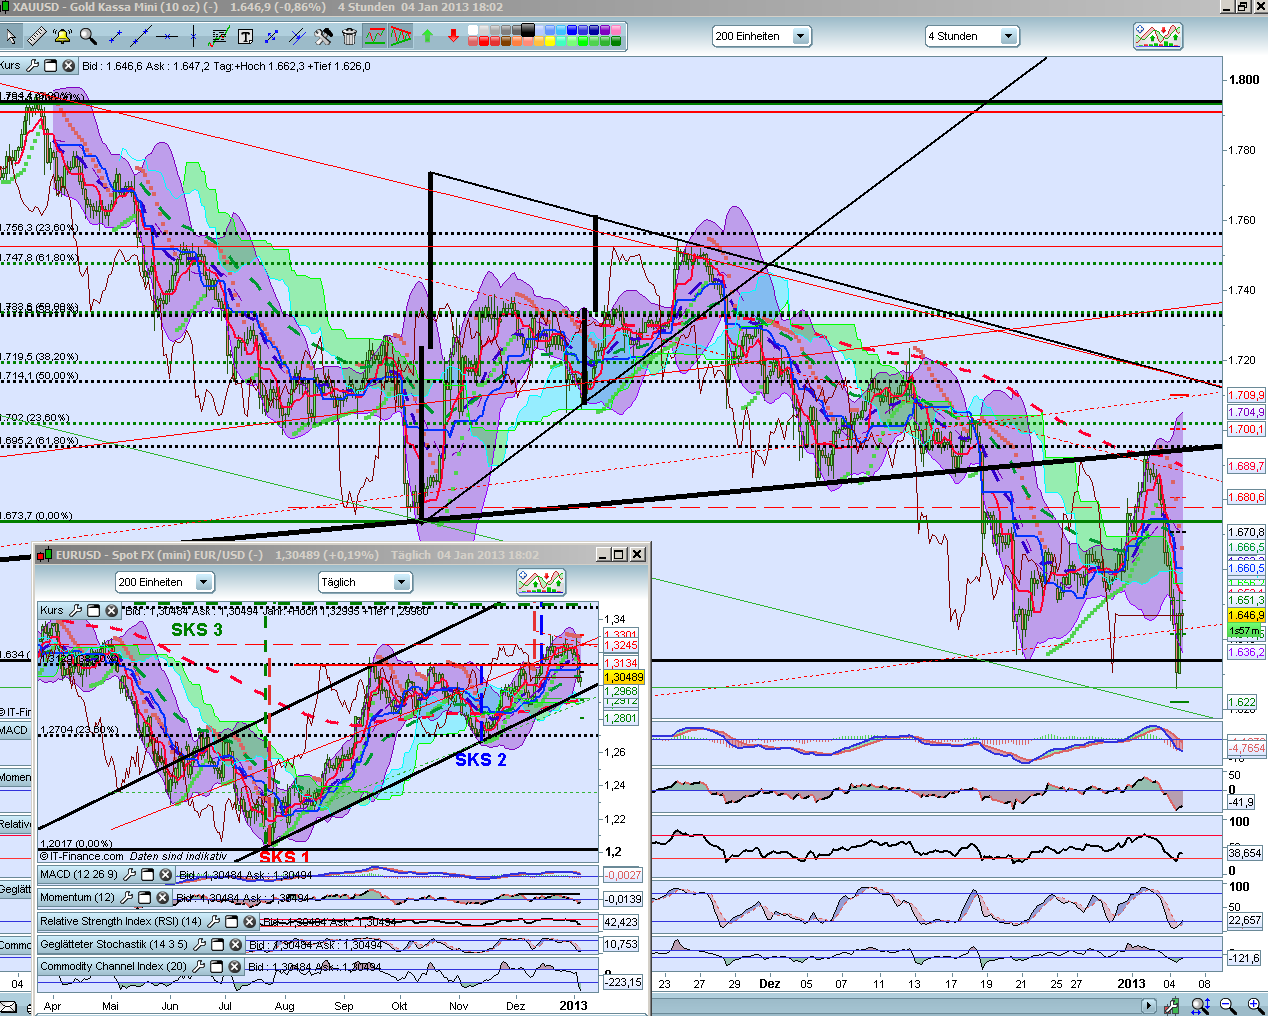Screen dimensions: 1268x1016
Task: Remove Geglätteter Stochastik indicator with X button
Action: pos(235,944)
